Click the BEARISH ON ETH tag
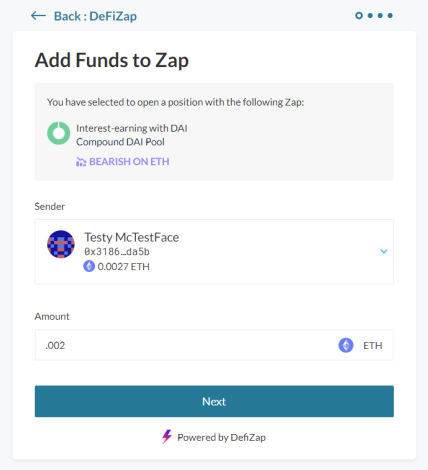This screenshot has height=470, width=428. (x=123, y=162)
